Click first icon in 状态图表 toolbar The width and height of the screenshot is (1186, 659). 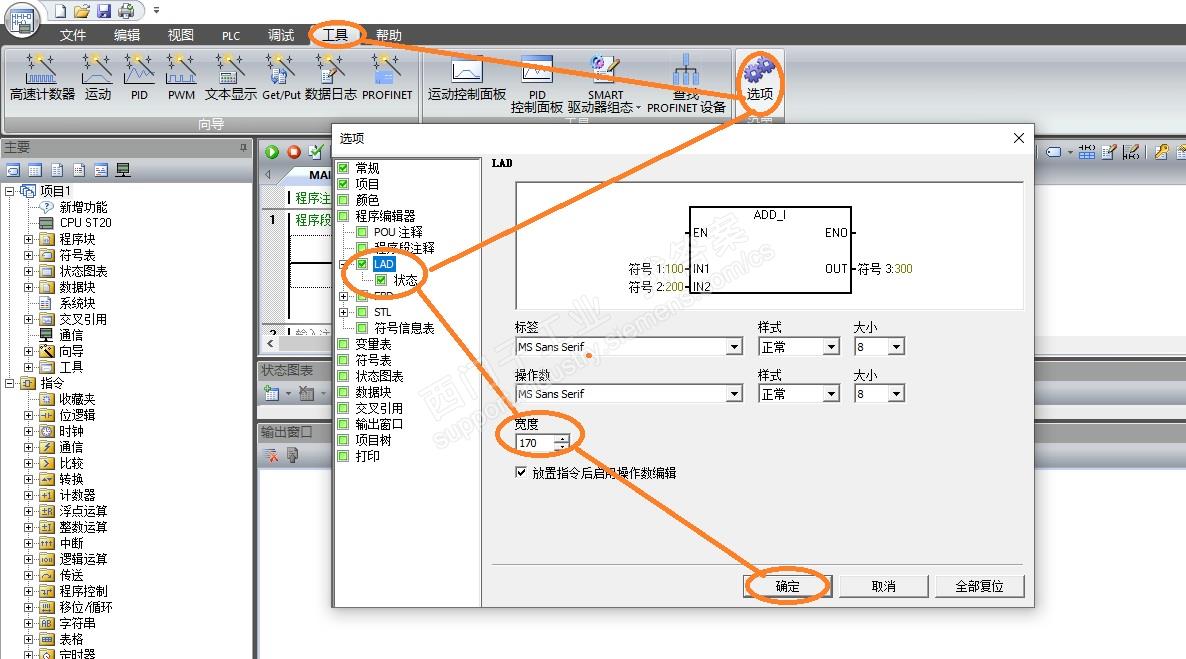point(271,393)
